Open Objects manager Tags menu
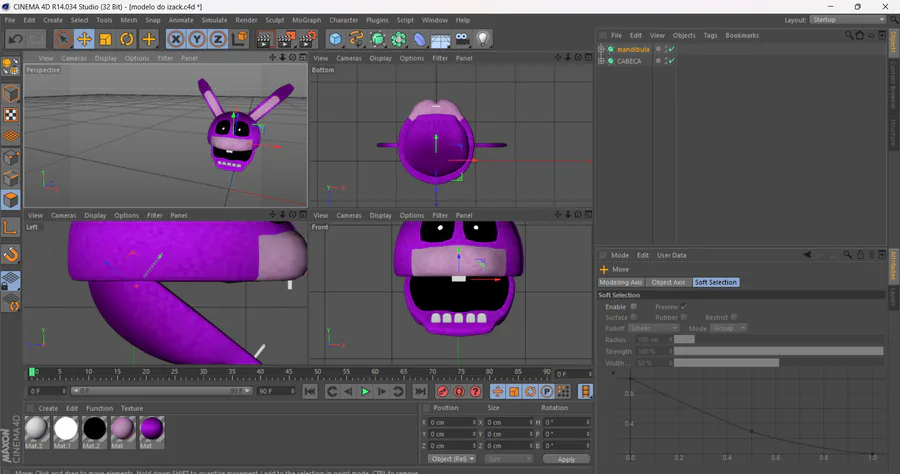This screenshot has width=900, height=474. click(710, 36)
